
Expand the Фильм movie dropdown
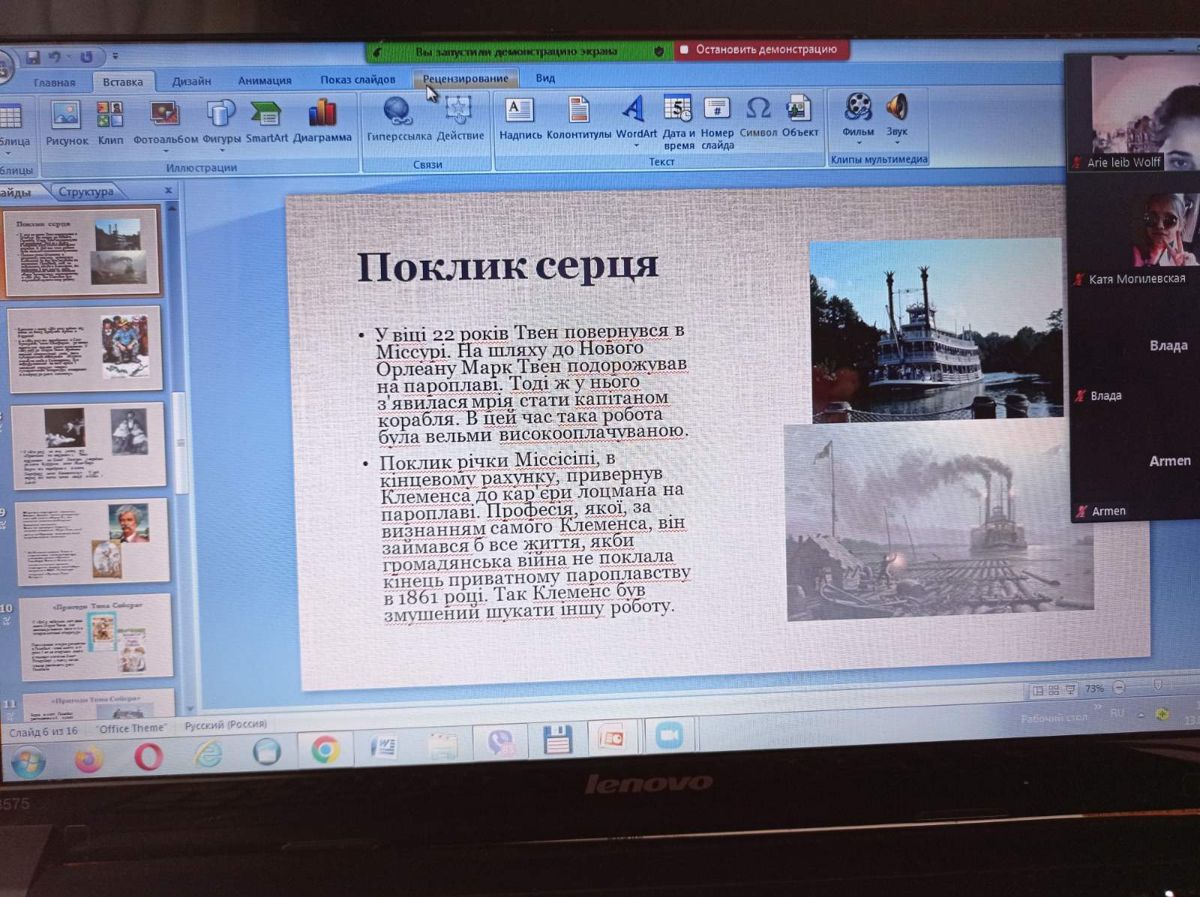pos(857,144)
